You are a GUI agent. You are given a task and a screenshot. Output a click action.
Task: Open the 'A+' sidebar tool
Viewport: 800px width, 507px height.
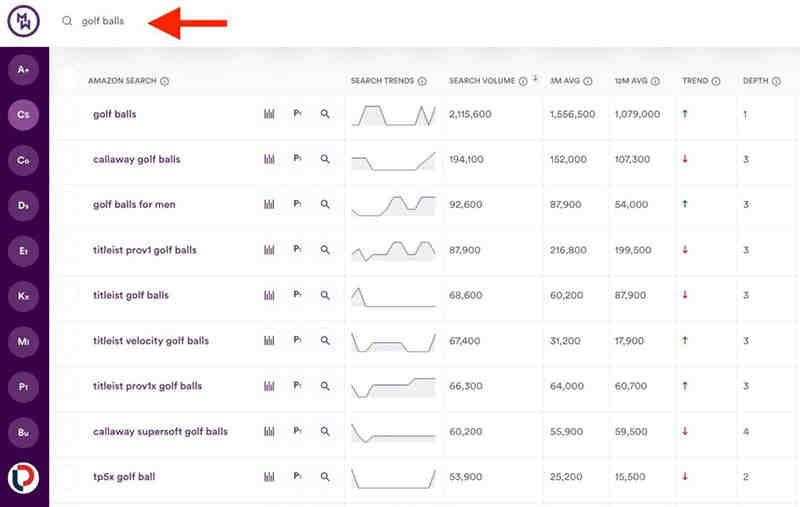pos(23,69)
